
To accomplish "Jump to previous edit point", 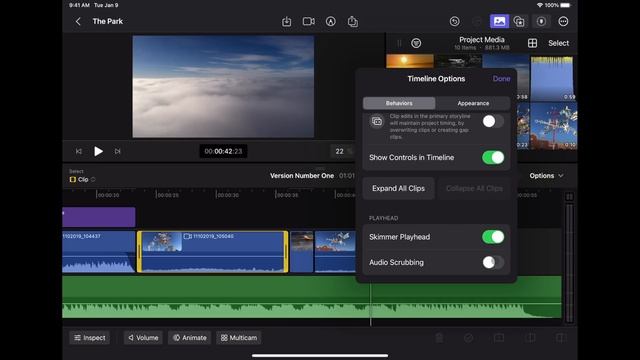I will coord(79,151).
